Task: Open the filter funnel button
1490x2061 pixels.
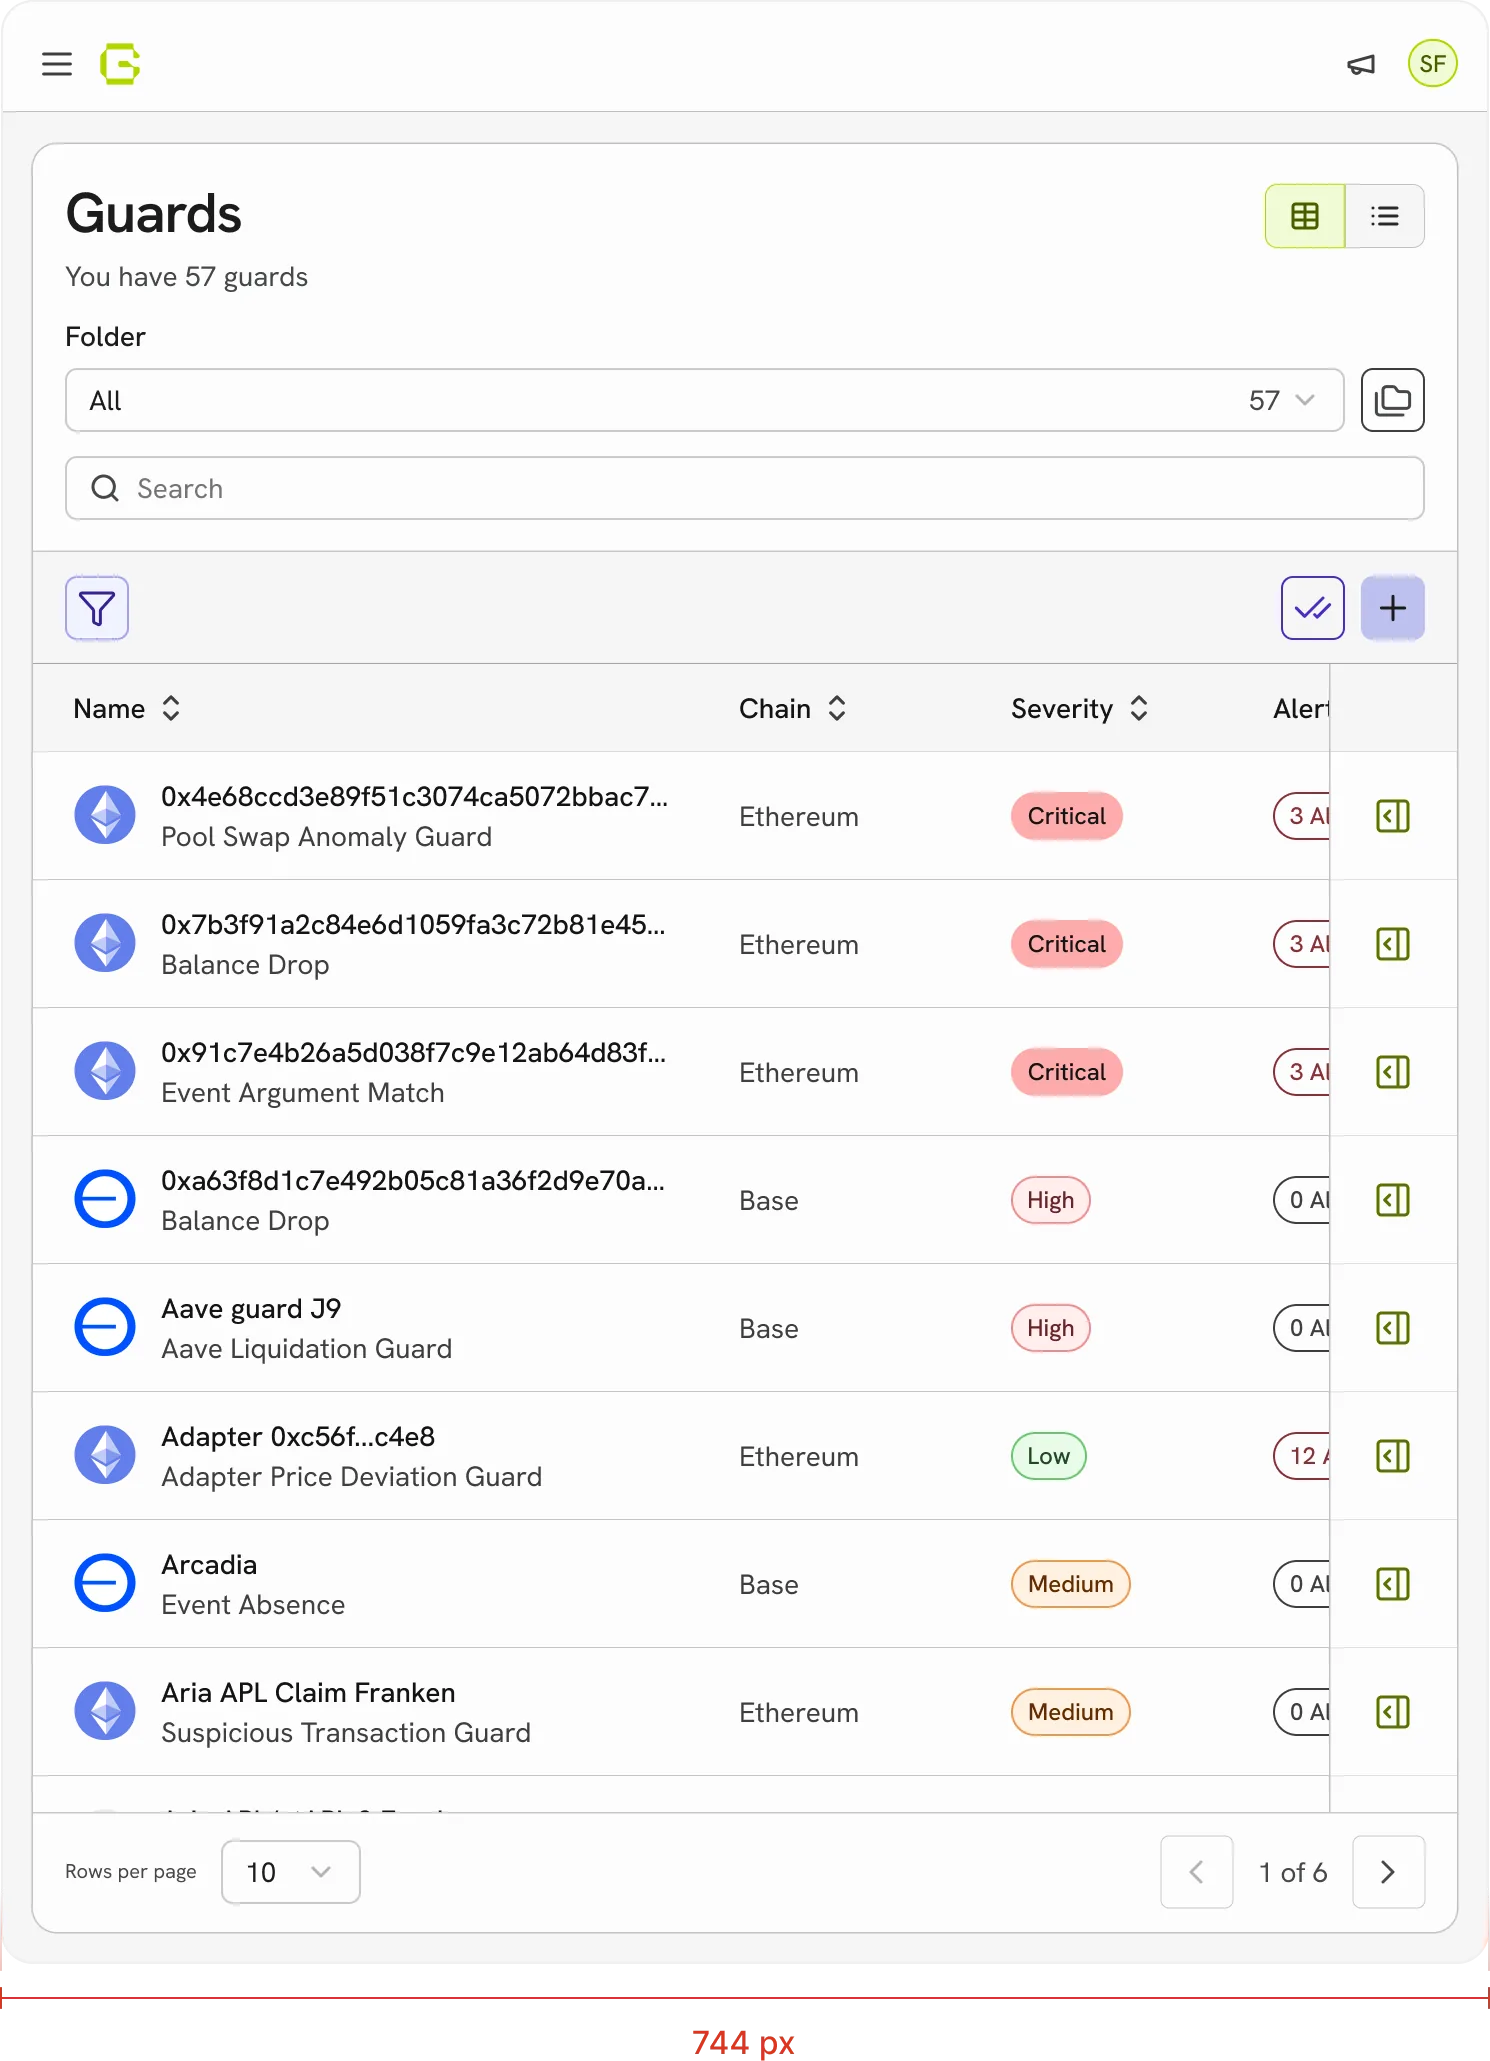Action: point(97,608)
